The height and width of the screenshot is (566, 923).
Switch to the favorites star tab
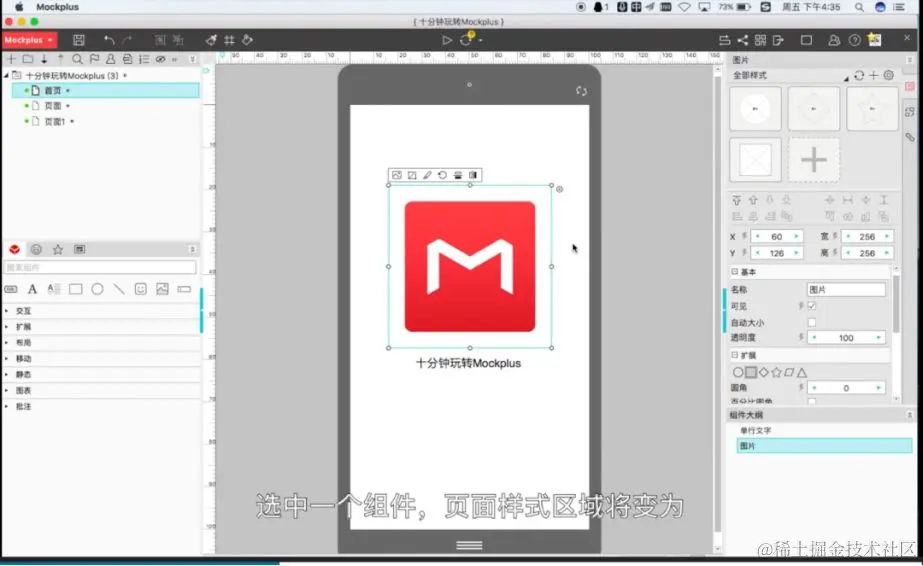(58, 249)
